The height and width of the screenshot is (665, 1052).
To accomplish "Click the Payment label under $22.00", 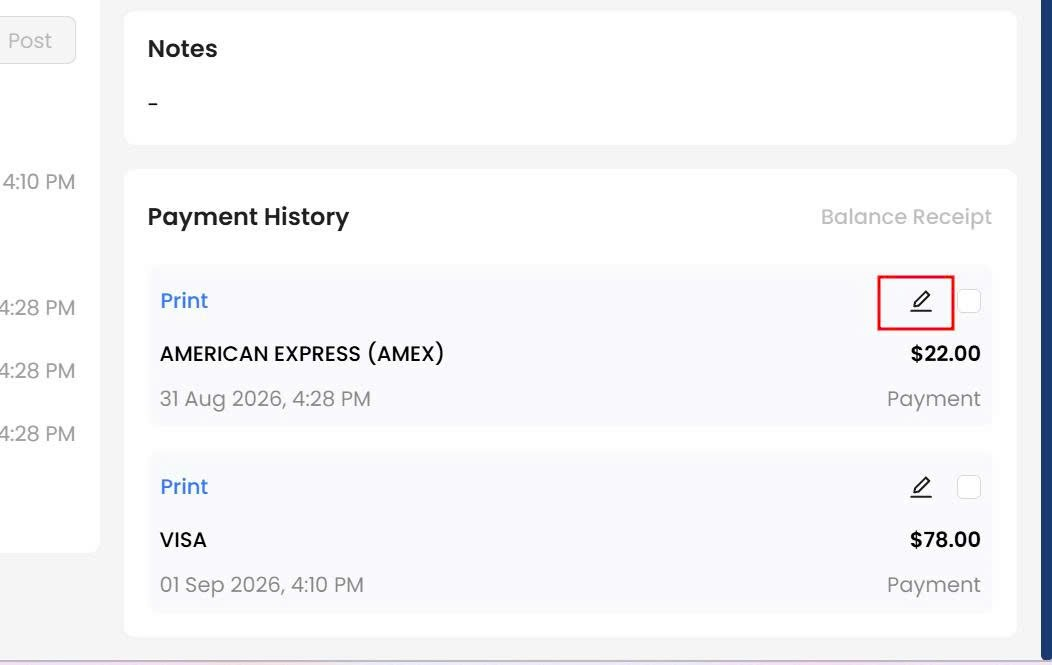I will 934,399.
